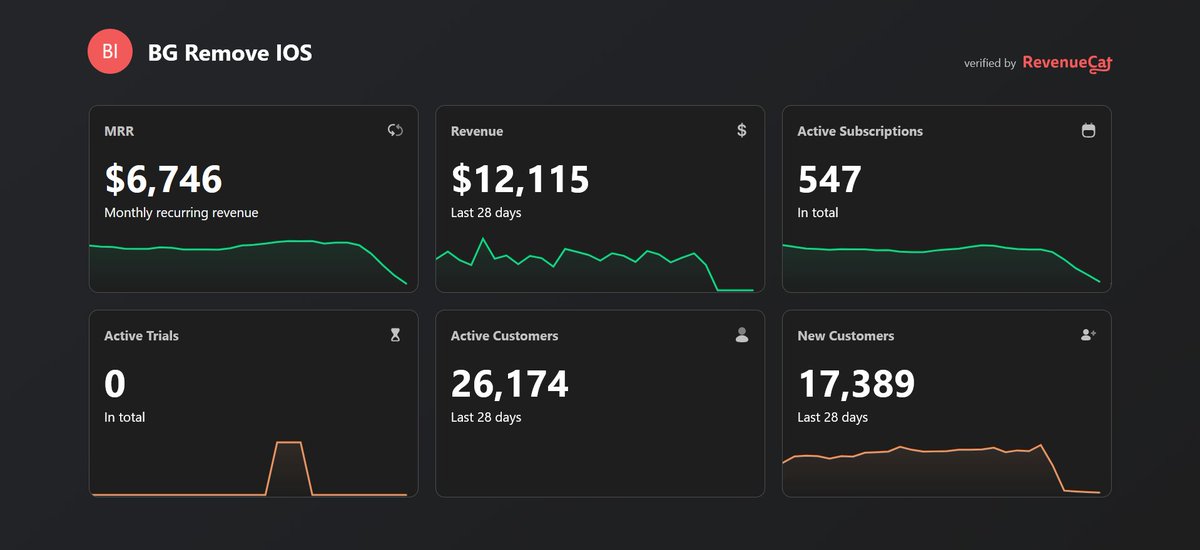The image size is (1200, 550).
Task: Select the 26,174 customers value
Action: coord(510,384)
